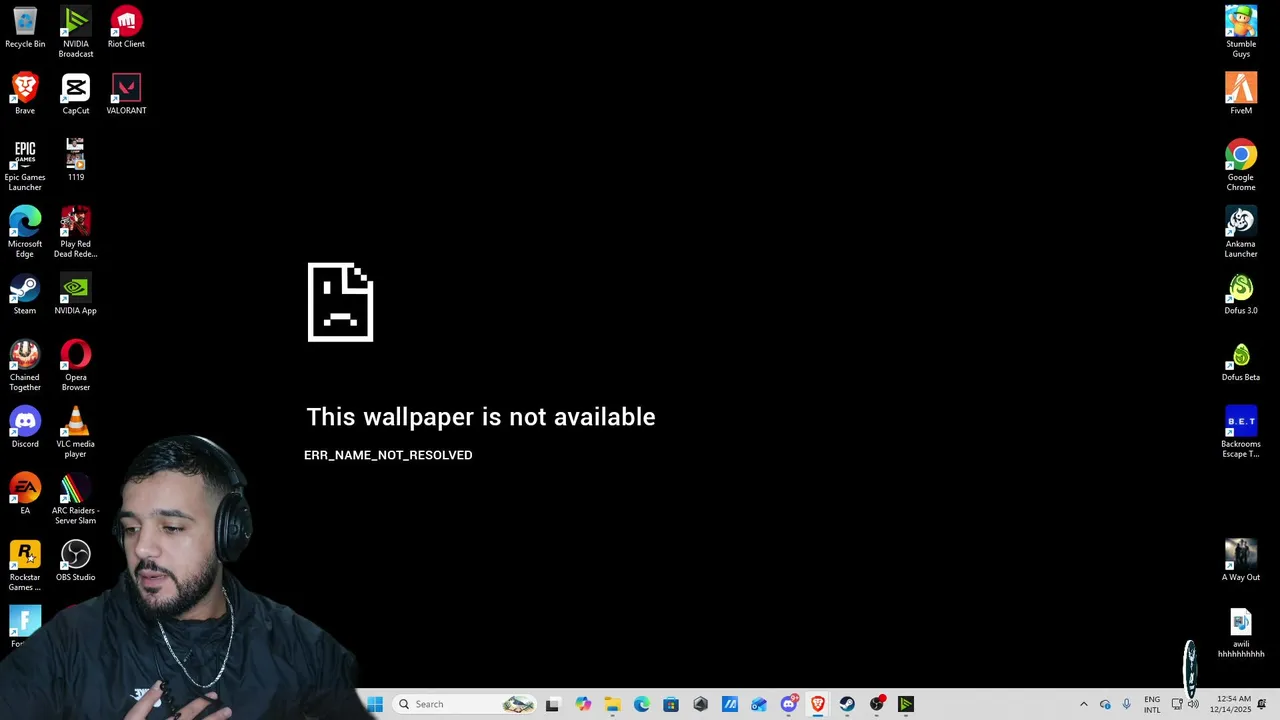Select the Play Red Dead Redemption shortcut
The width and height of the screenshot is (1280, 720).
coord(76,232)
